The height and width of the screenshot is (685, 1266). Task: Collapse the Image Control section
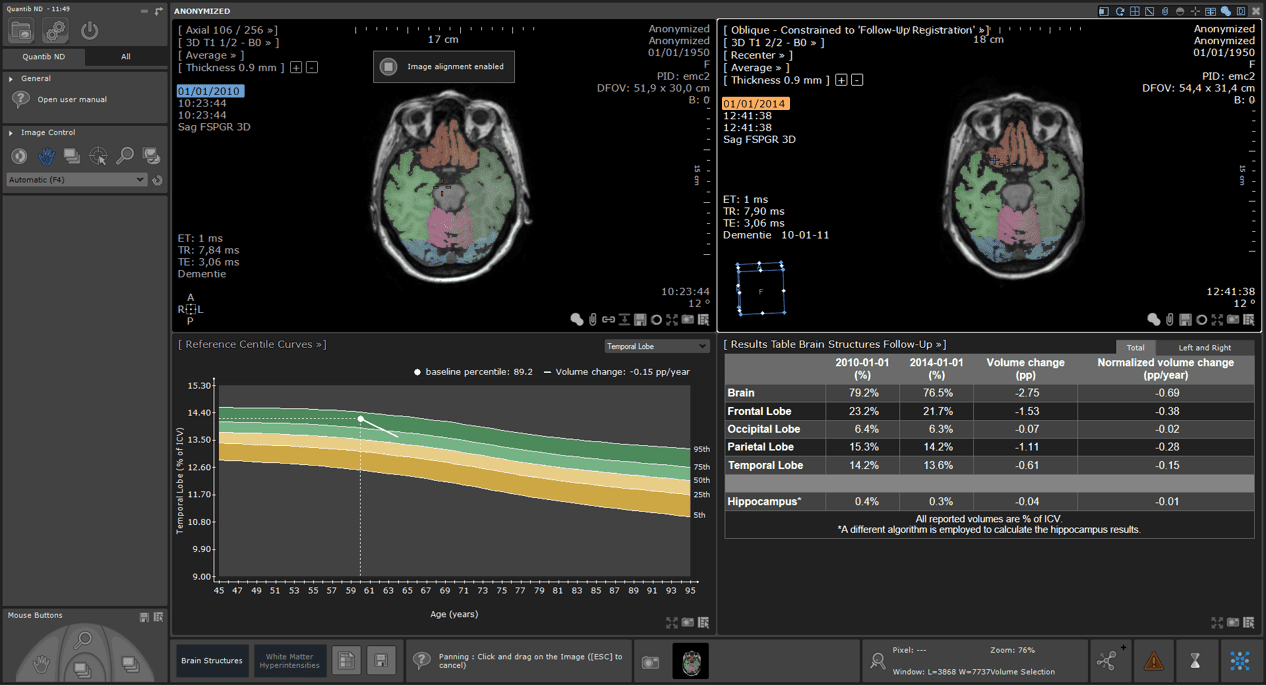(x=11, y=132)
